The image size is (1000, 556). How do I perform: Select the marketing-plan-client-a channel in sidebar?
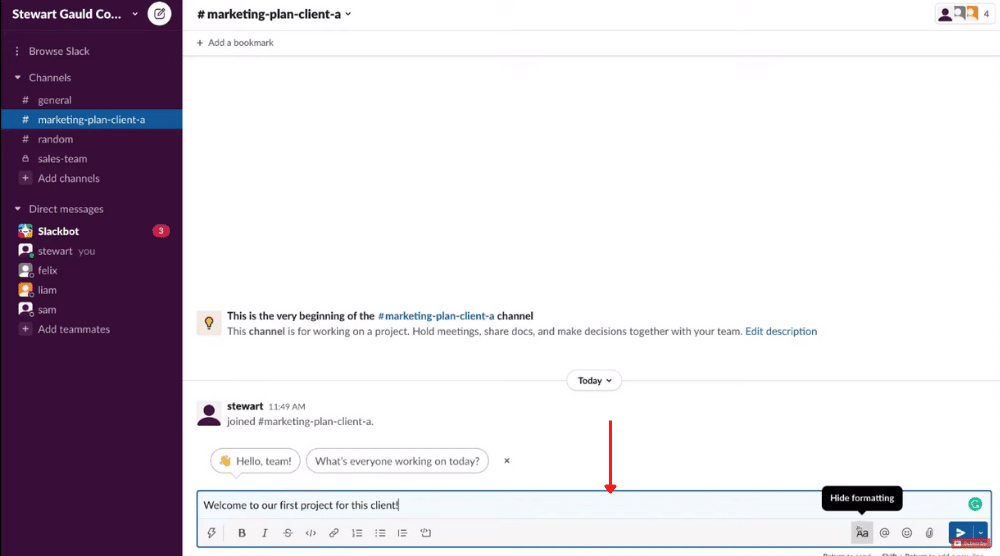(91, 119)
